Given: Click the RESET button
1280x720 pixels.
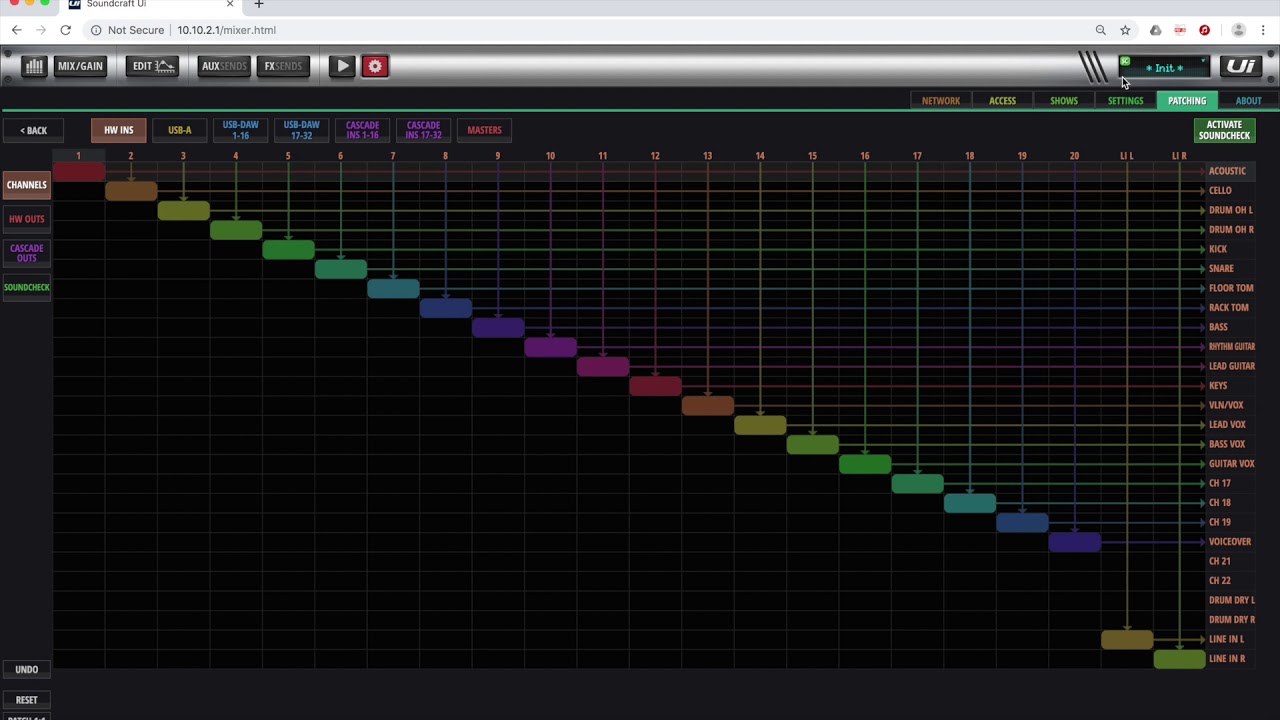Looking at the screenshot, I should point(26,700).
